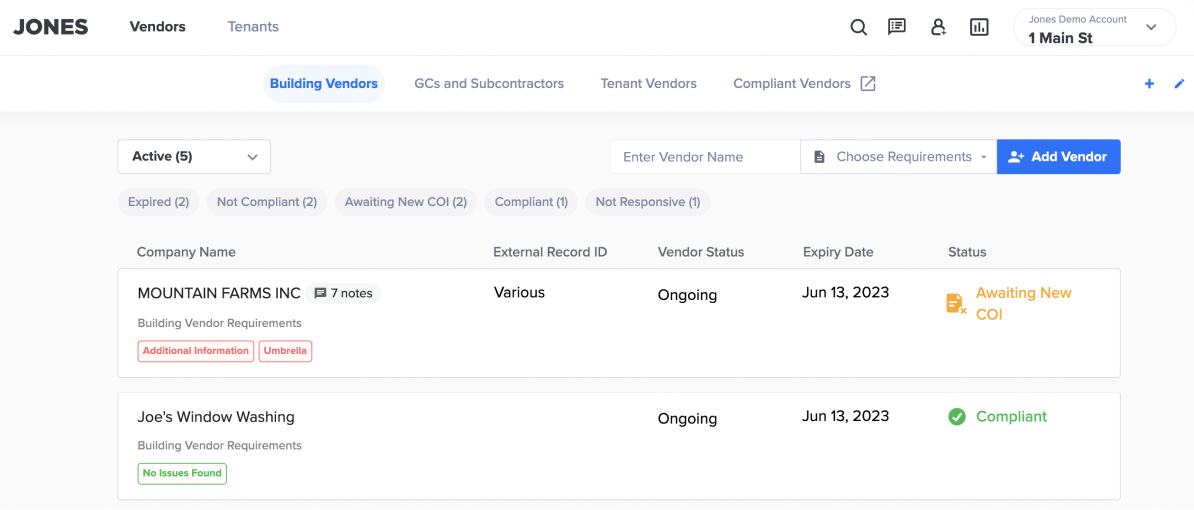This screenshot has height=510, width=1194.
Task: Click the user account icon
Action: 938,28
